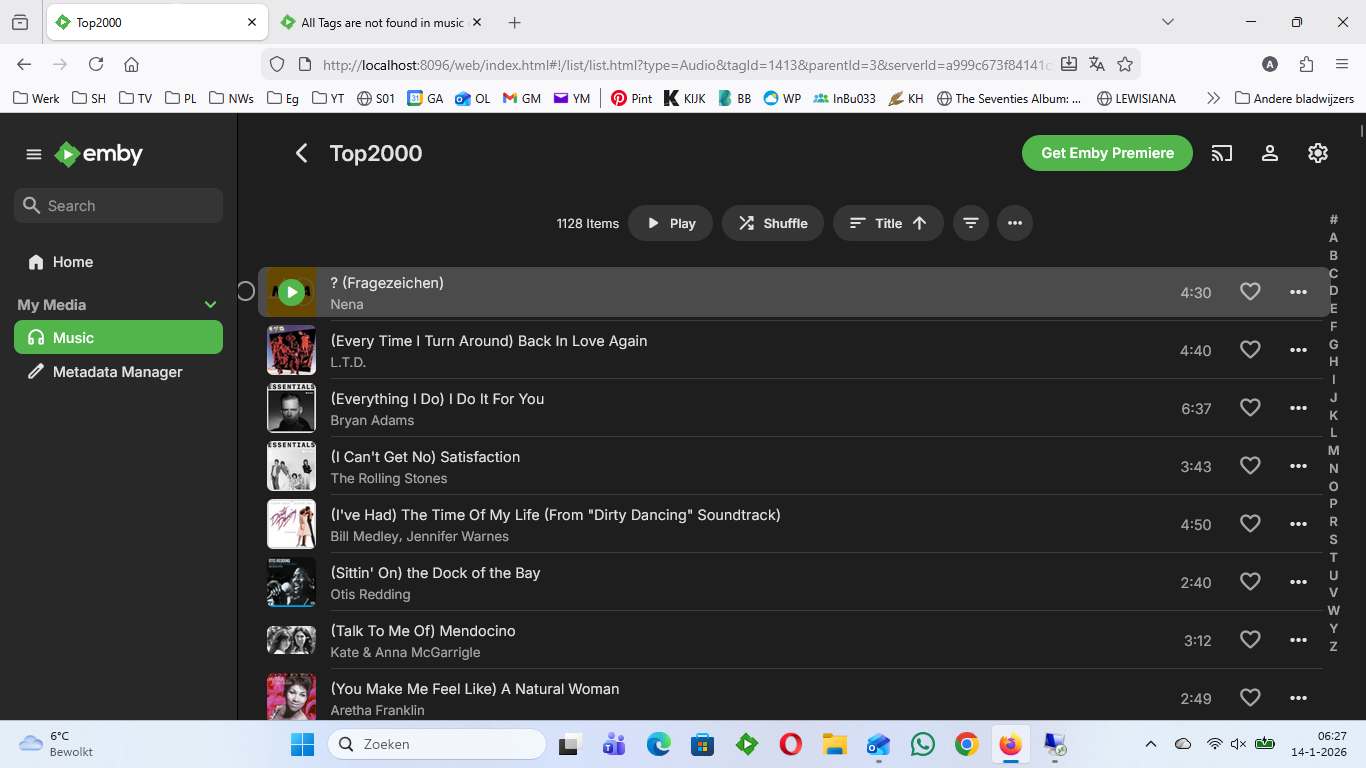The width and height of the screenshot is (1366, 768).
Task: Collapse the My Media section chevron
Action: (210, 305)
